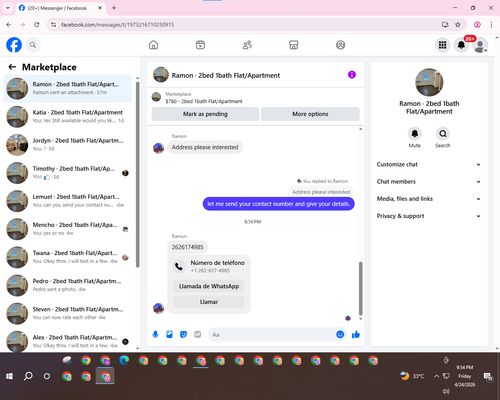Open emoji picker in message box
Screen dimensions: 500x400
coord(340,334)
